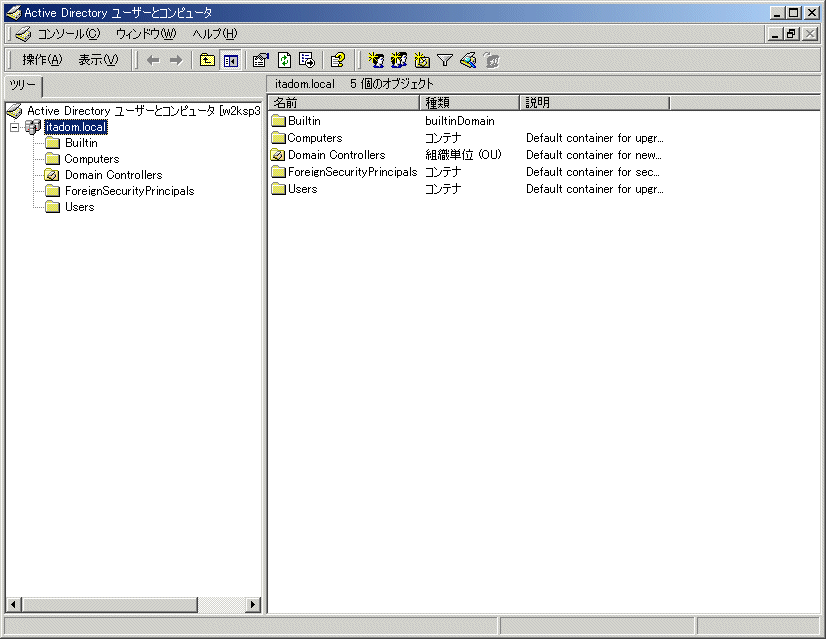Viewport: 826px width, 639px height.
Task: Create a new user via toolbar icon
Action: (x=376, y=61)
